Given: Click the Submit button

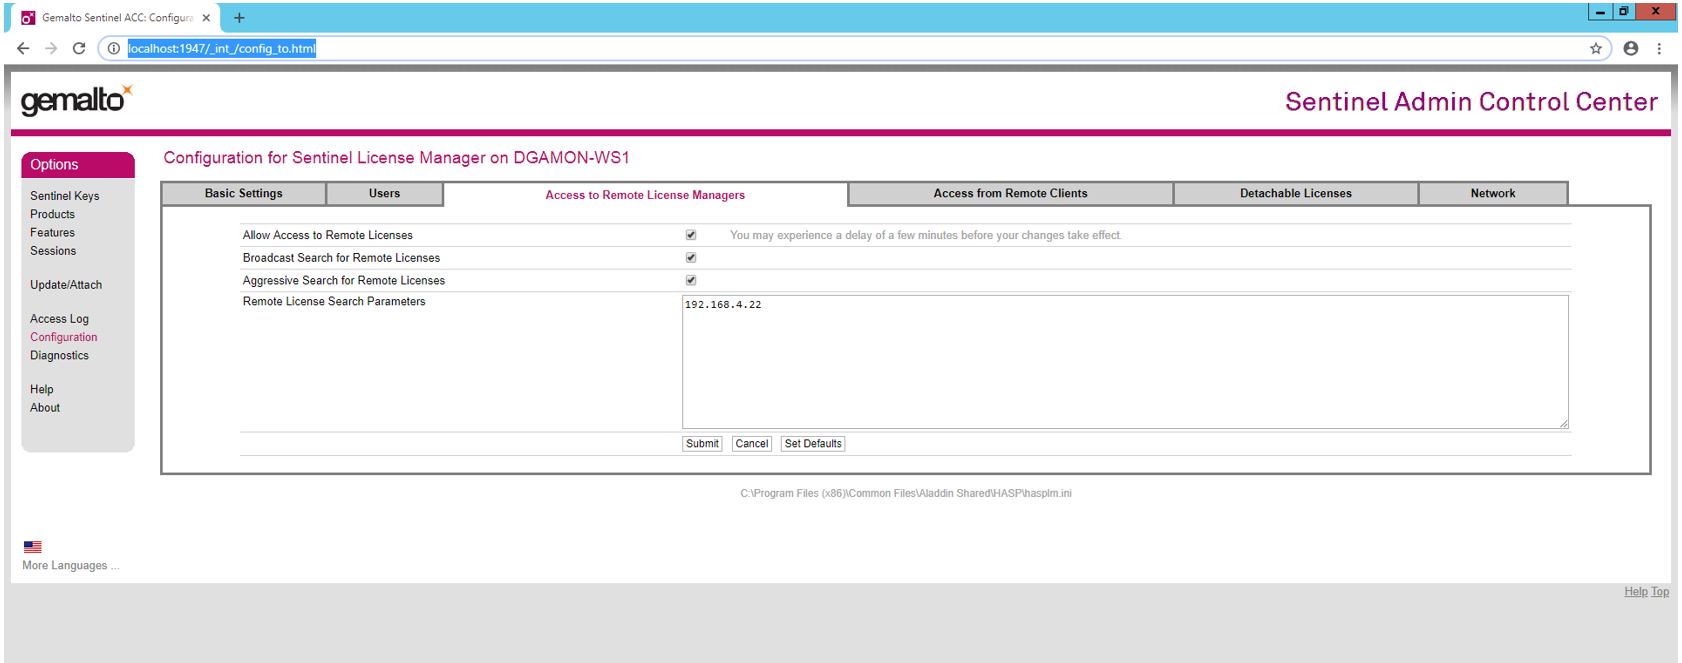Looking at the screenshot, I should [702, 444].
